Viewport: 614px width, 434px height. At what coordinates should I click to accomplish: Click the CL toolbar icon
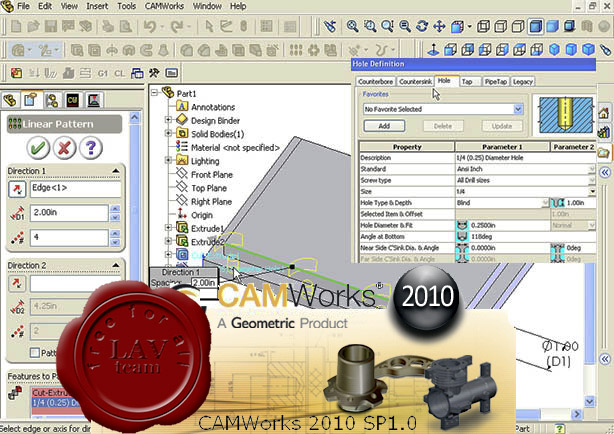[x=119, y=73]
